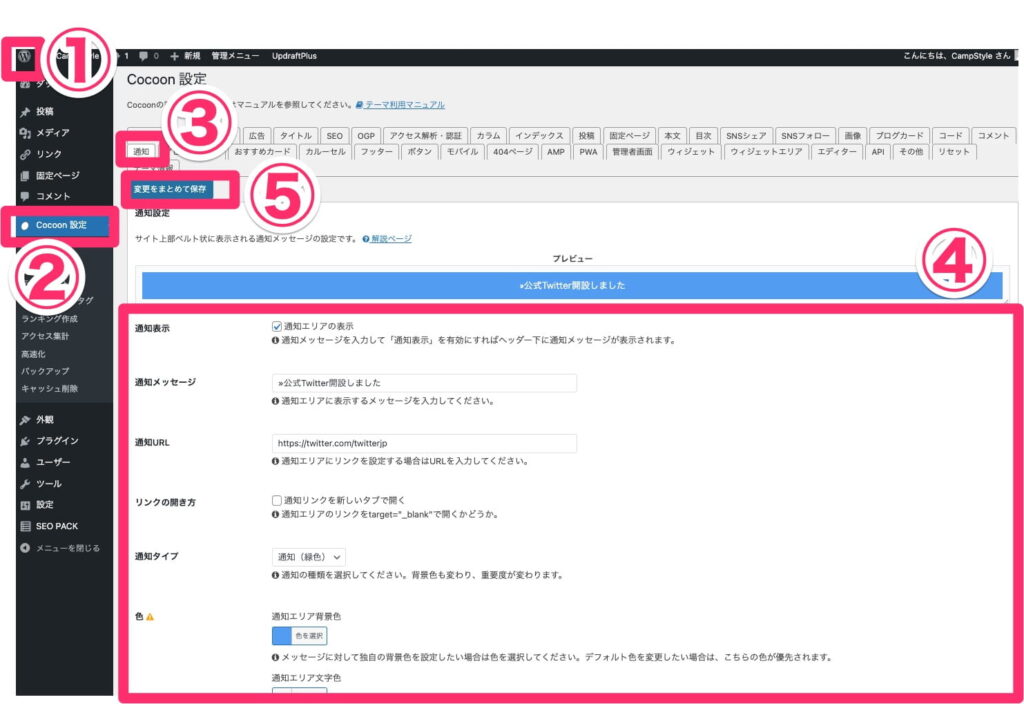This screenshot has width=1024, height=704.
Task: Click the paintbrush icon next to 外観
Action: click(x=25, y=420)
